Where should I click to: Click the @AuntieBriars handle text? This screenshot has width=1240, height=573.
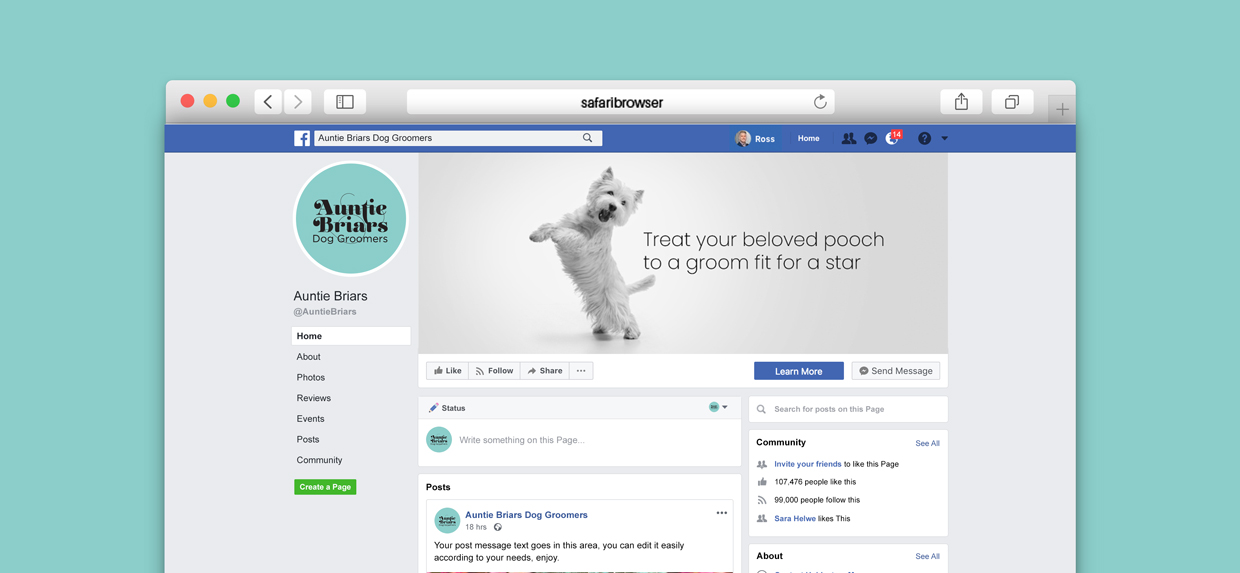coord(325,312)
